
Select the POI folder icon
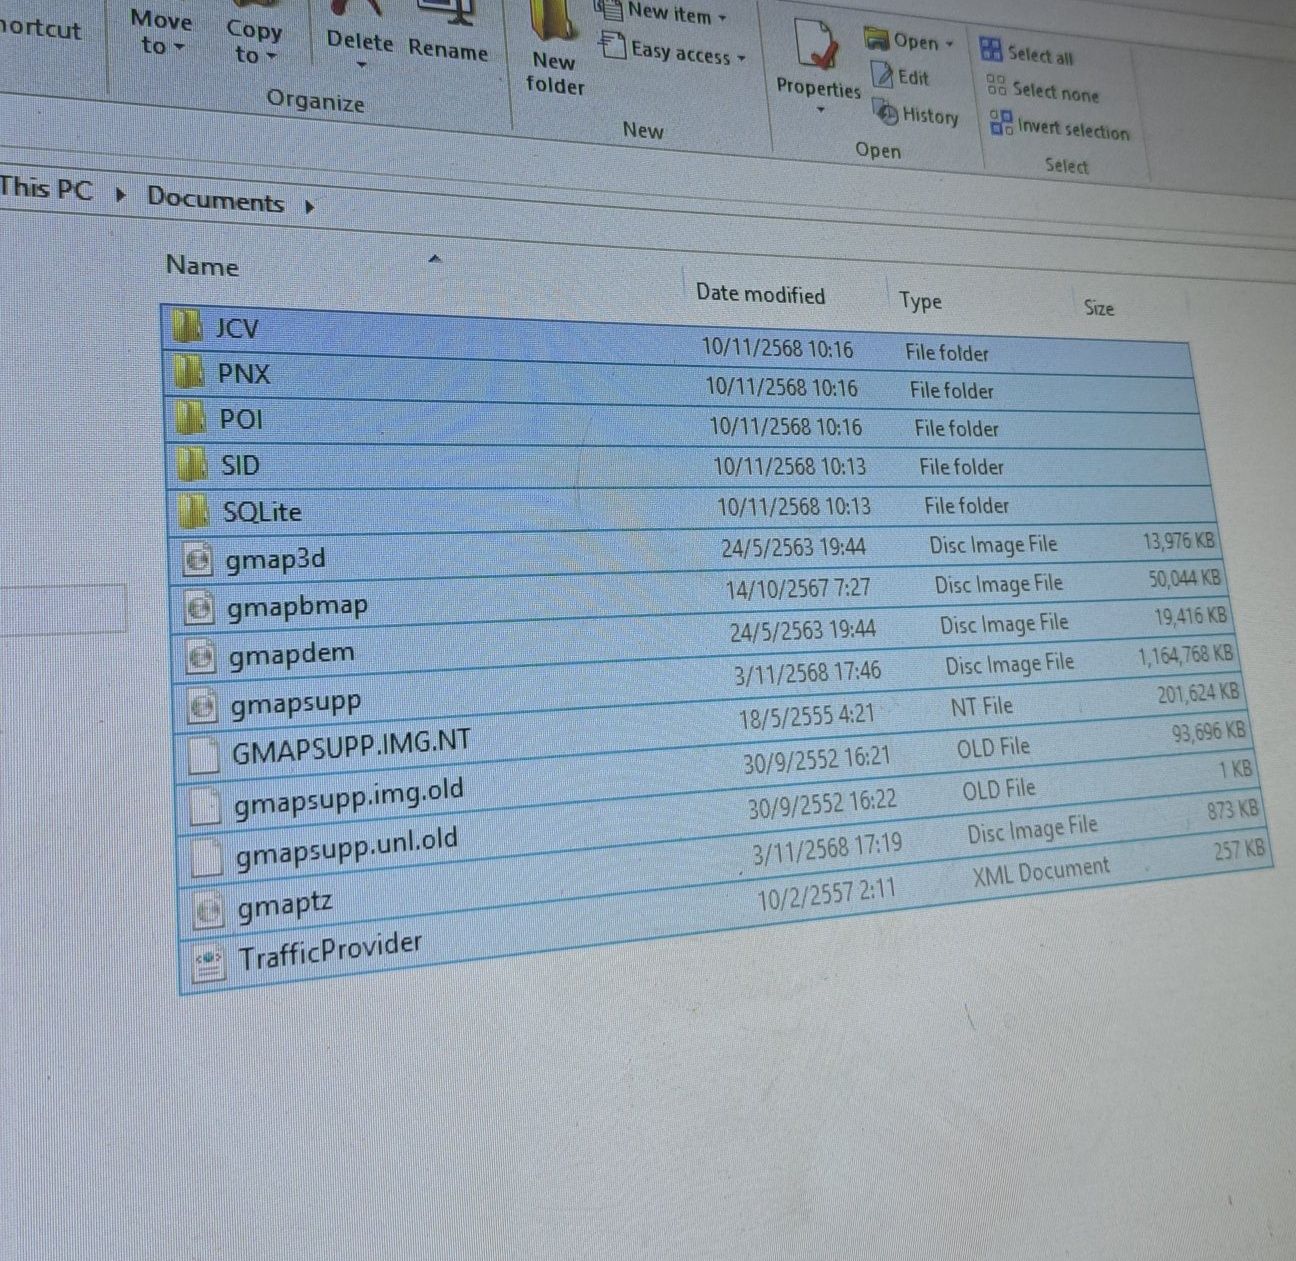click(191, 417)
